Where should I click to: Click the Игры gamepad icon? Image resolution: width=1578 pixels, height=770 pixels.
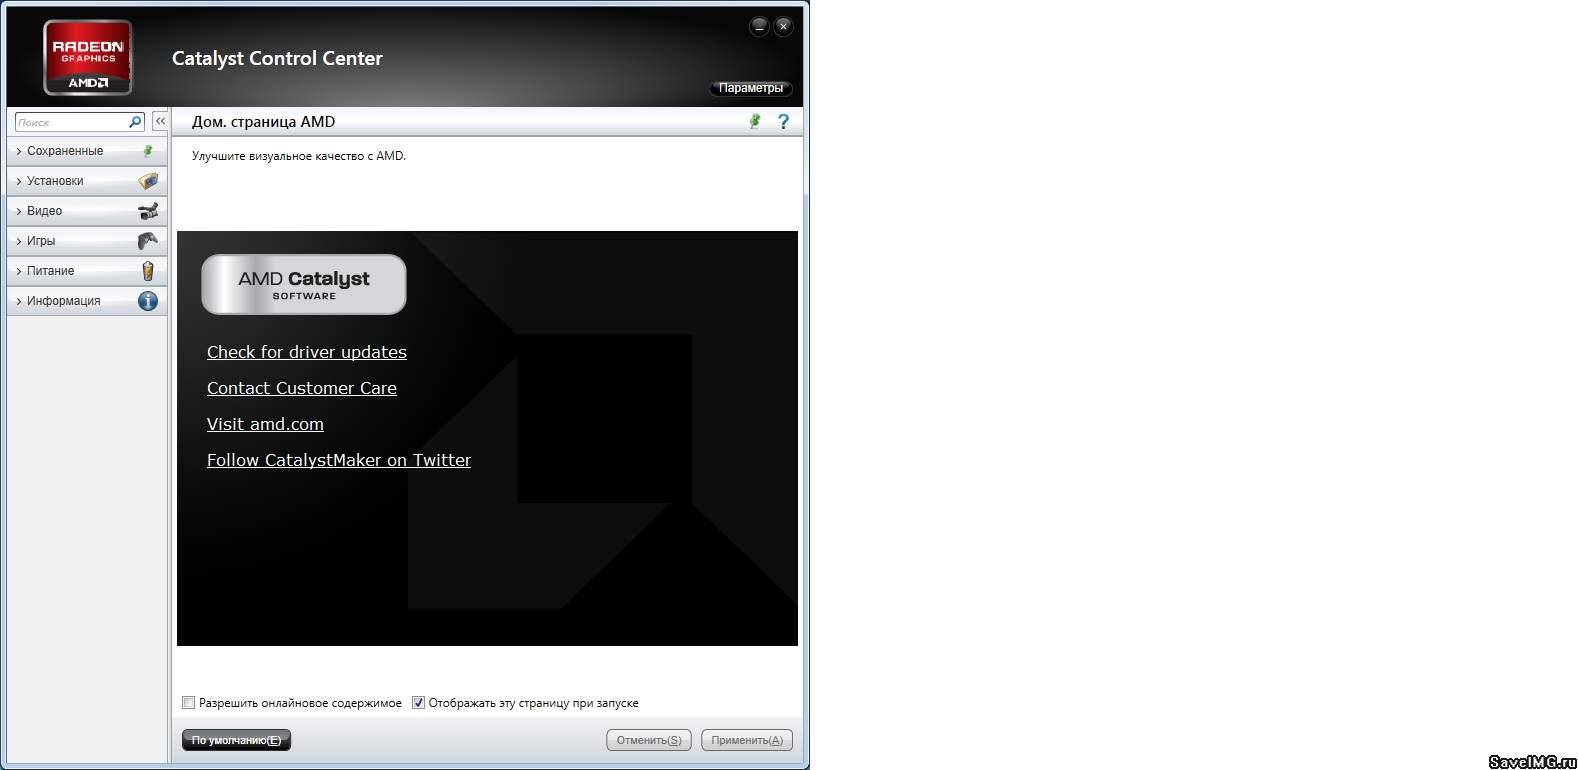tap(148, 241)
